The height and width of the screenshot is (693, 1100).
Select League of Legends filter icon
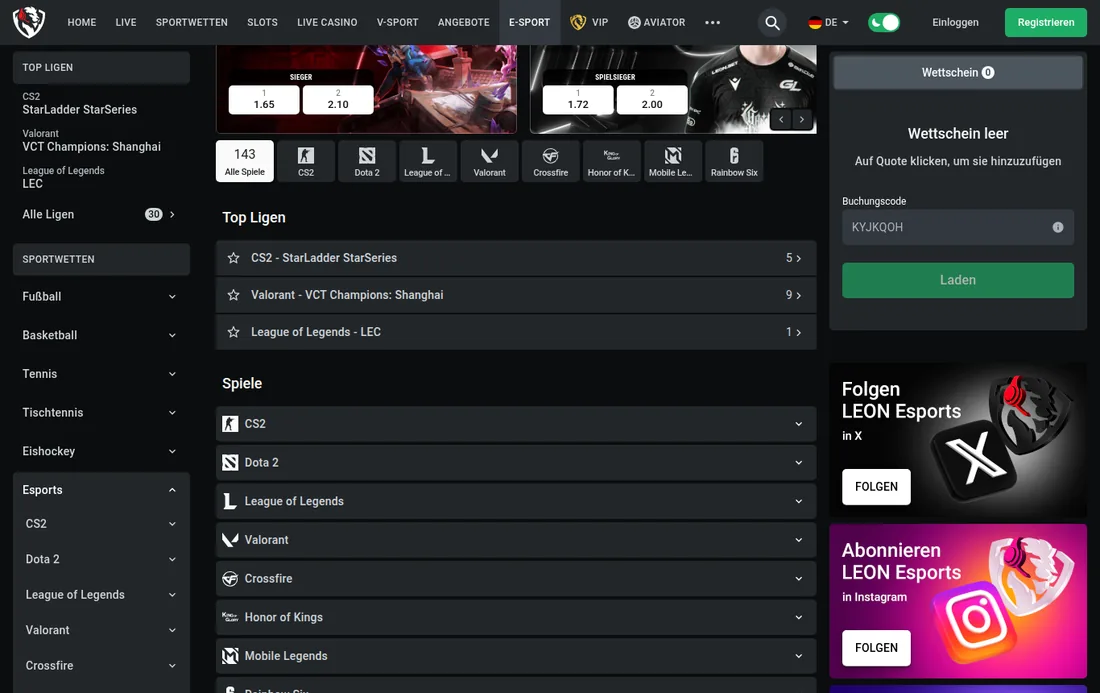point(428,161)
